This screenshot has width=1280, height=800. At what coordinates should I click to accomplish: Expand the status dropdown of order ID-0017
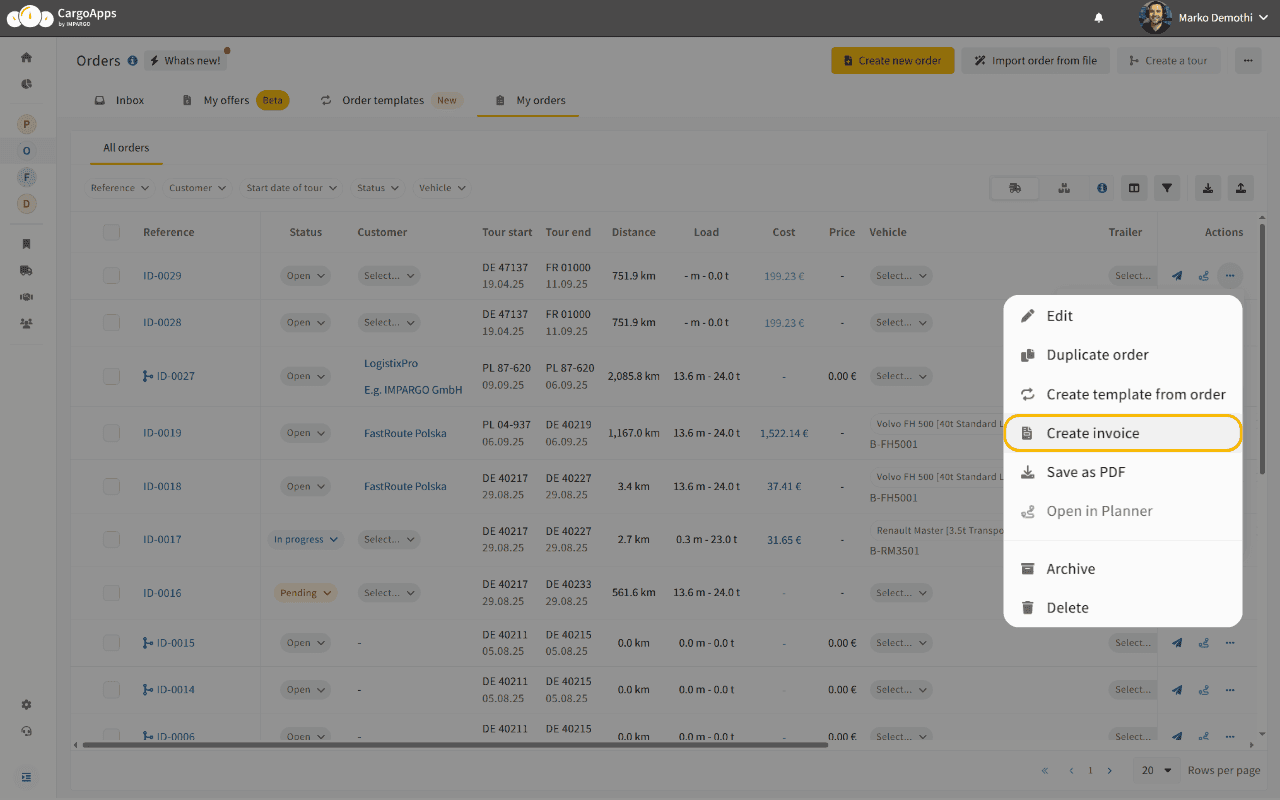tap(306, 539)
